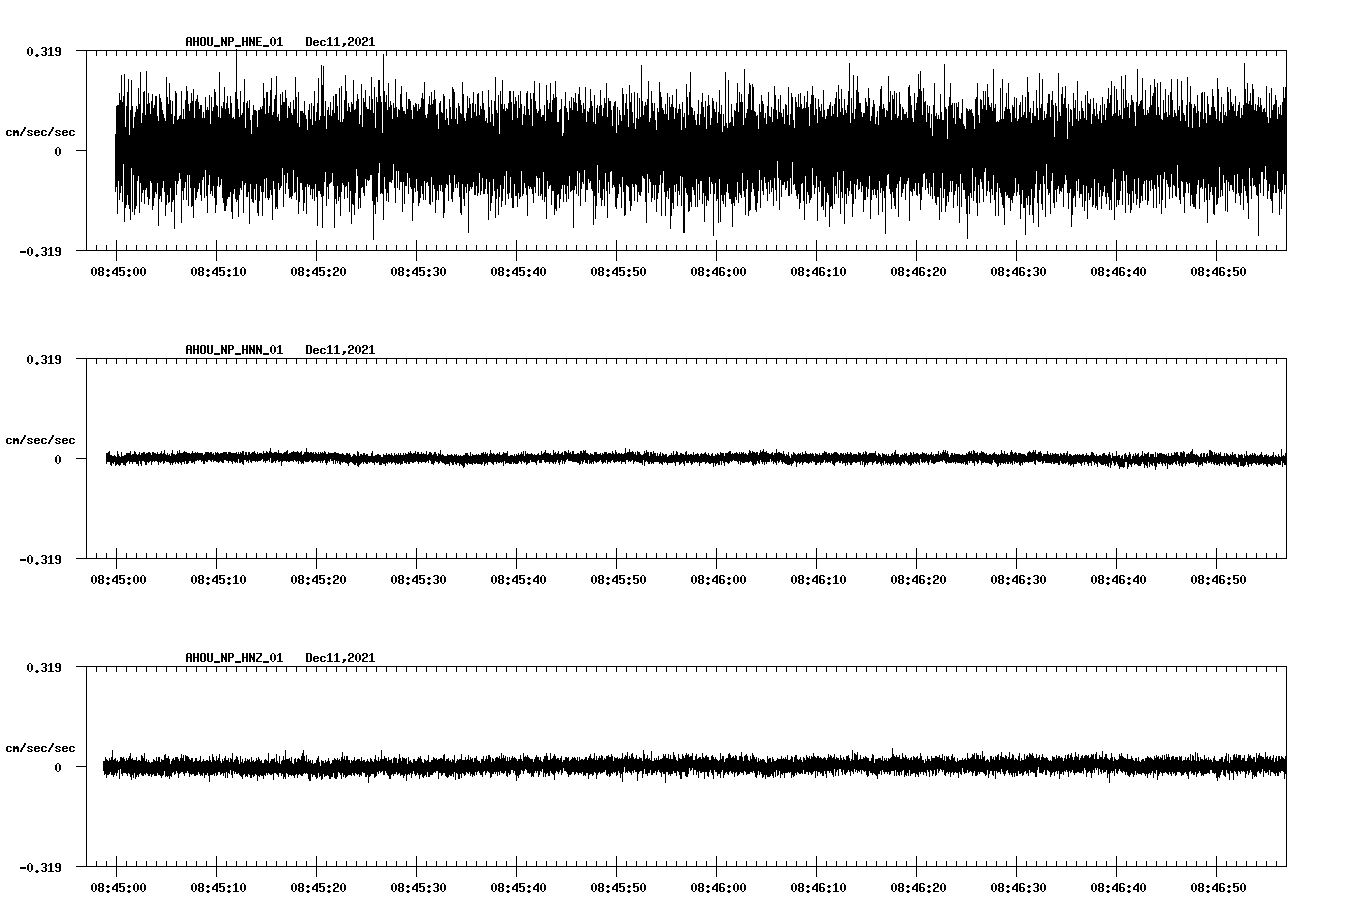
Task: Click the 08:45:10 time label under the HNZ plot
Action: click(218, 888)
